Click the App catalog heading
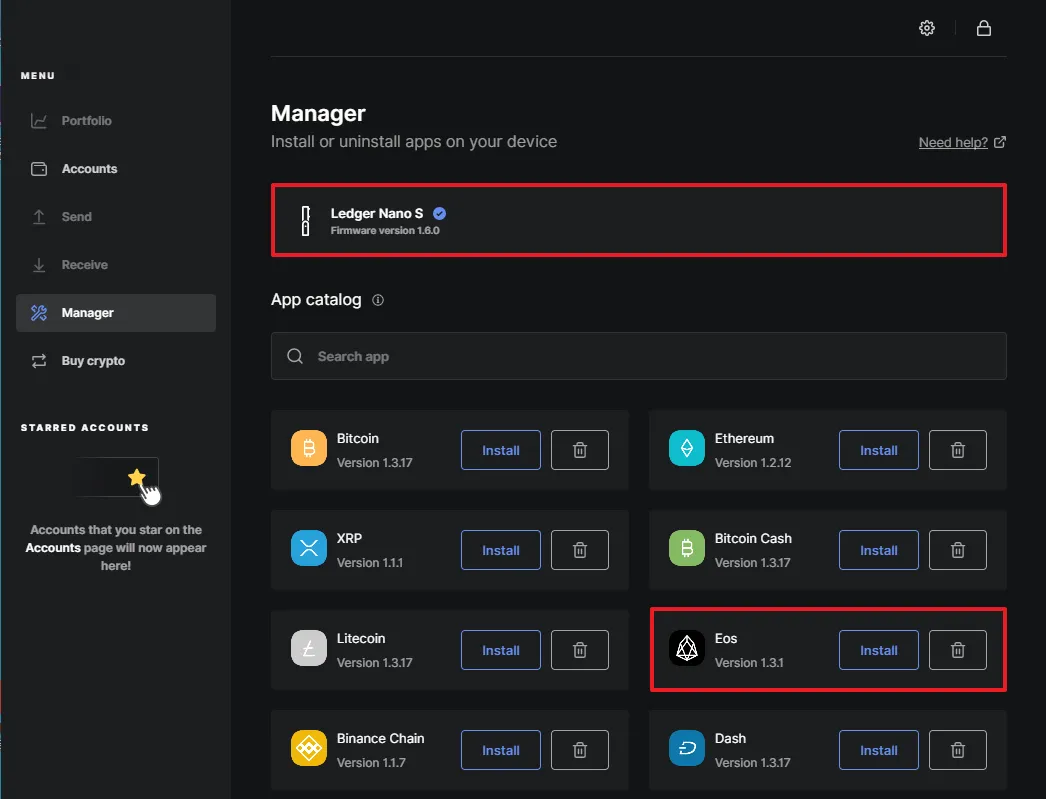The width and height of the screenshot is (1046, 799). (316, 300)
